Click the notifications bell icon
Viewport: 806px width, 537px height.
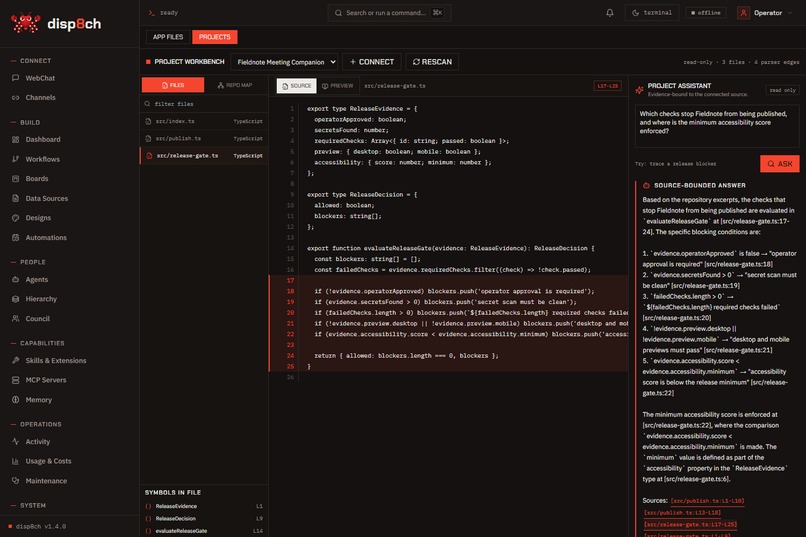610,13
